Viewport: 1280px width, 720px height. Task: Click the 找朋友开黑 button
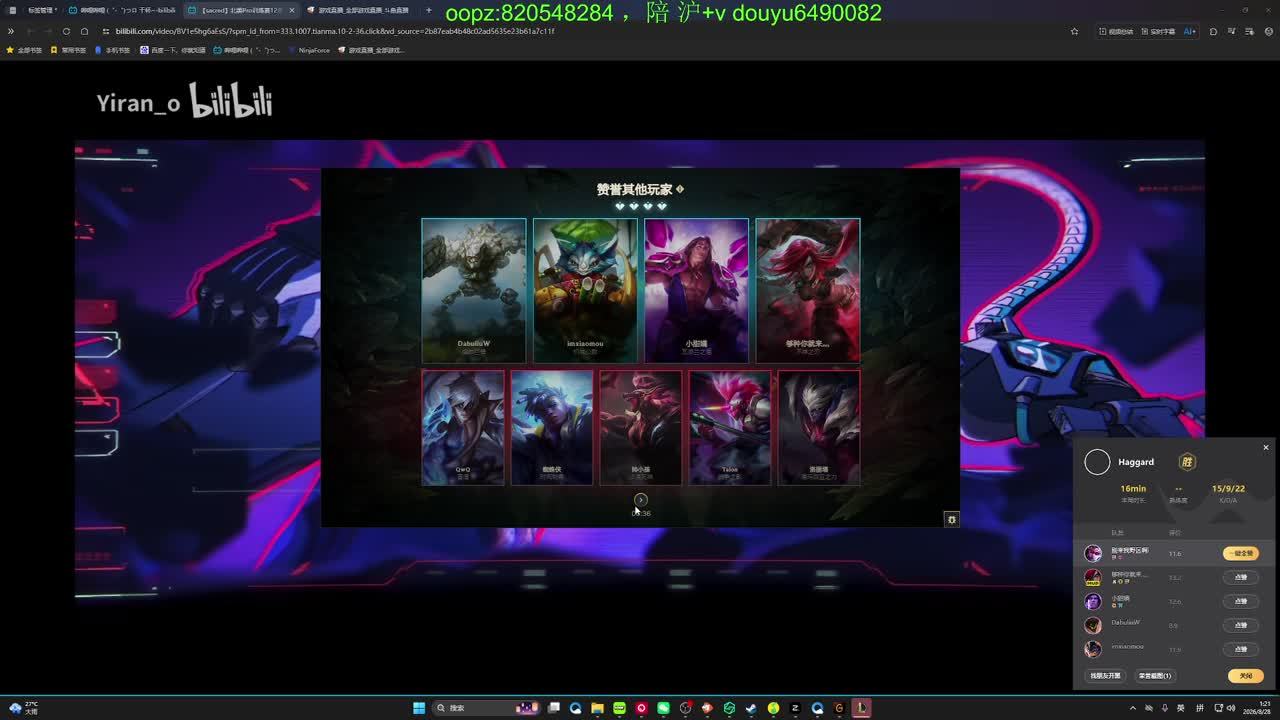coord(1105,676)
